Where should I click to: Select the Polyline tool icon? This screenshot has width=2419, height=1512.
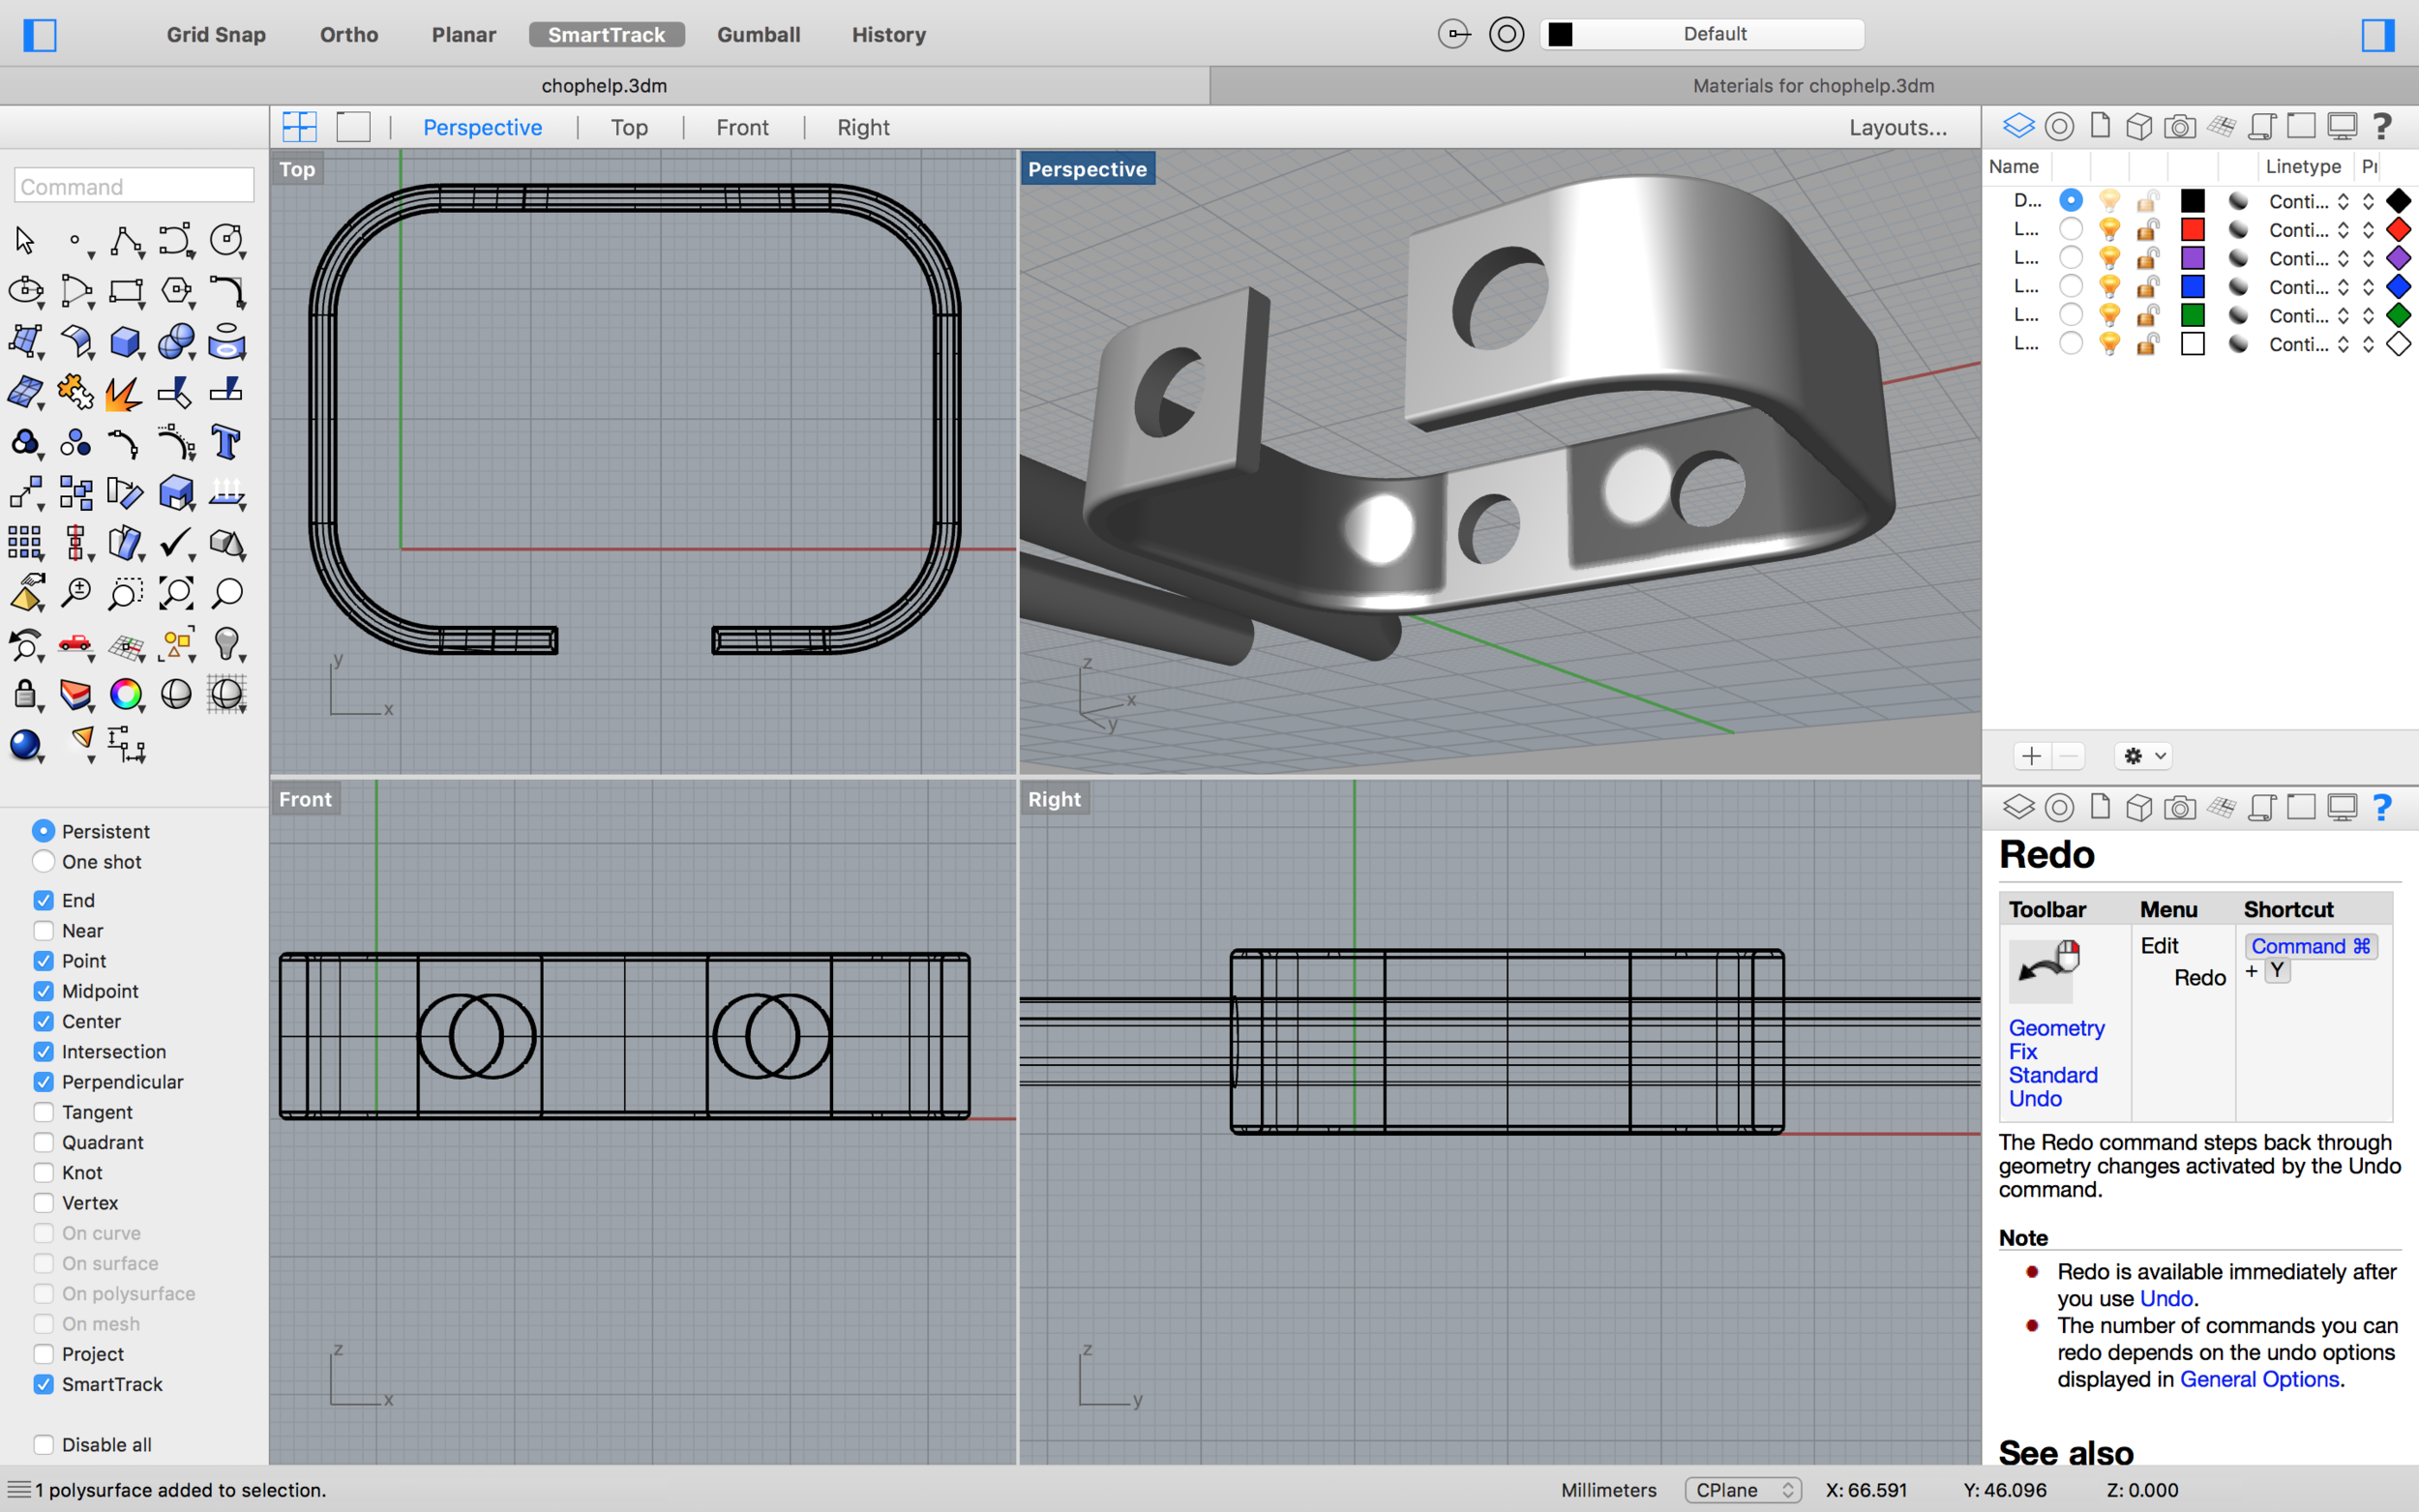click(126, 241)
